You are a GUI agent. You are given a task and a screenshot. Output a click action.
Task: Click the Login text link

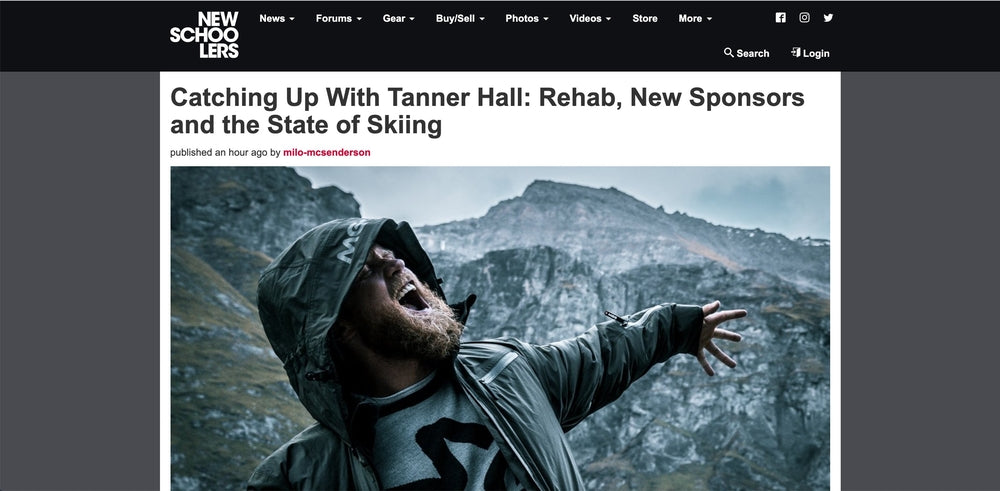point(816,54)
